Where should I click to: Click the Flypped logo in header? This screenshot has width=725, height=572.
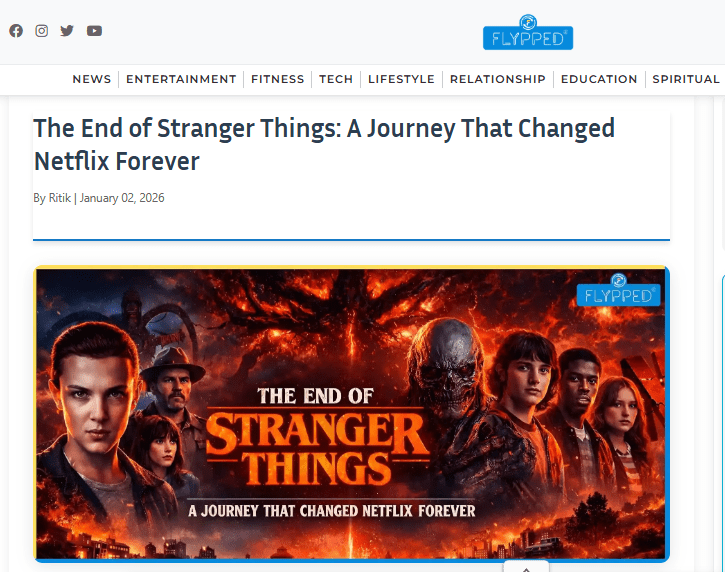528,32
